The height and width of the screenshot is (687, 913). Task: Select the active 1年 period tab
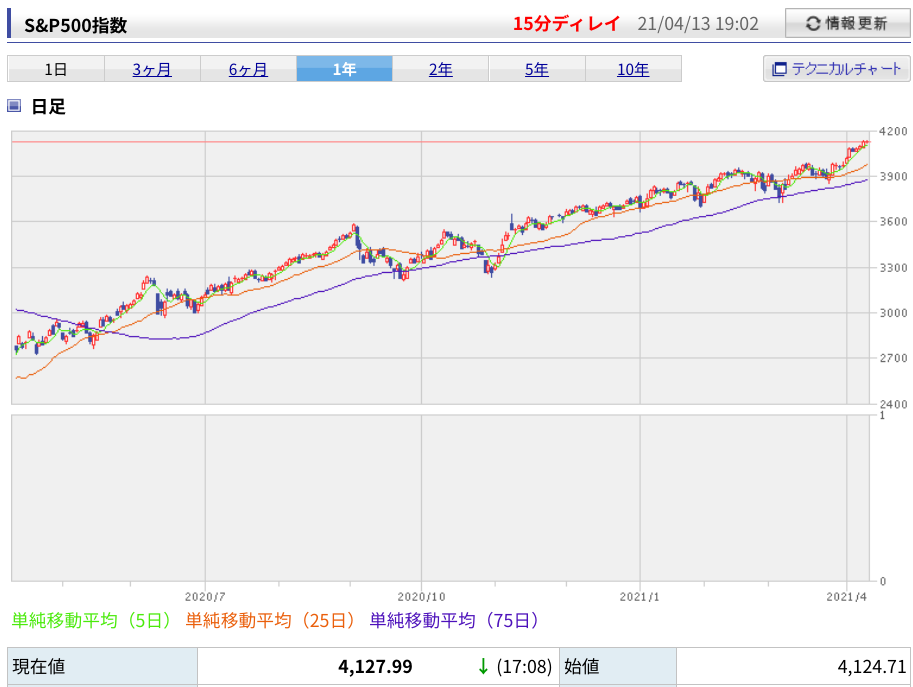[x=344, y=69]
